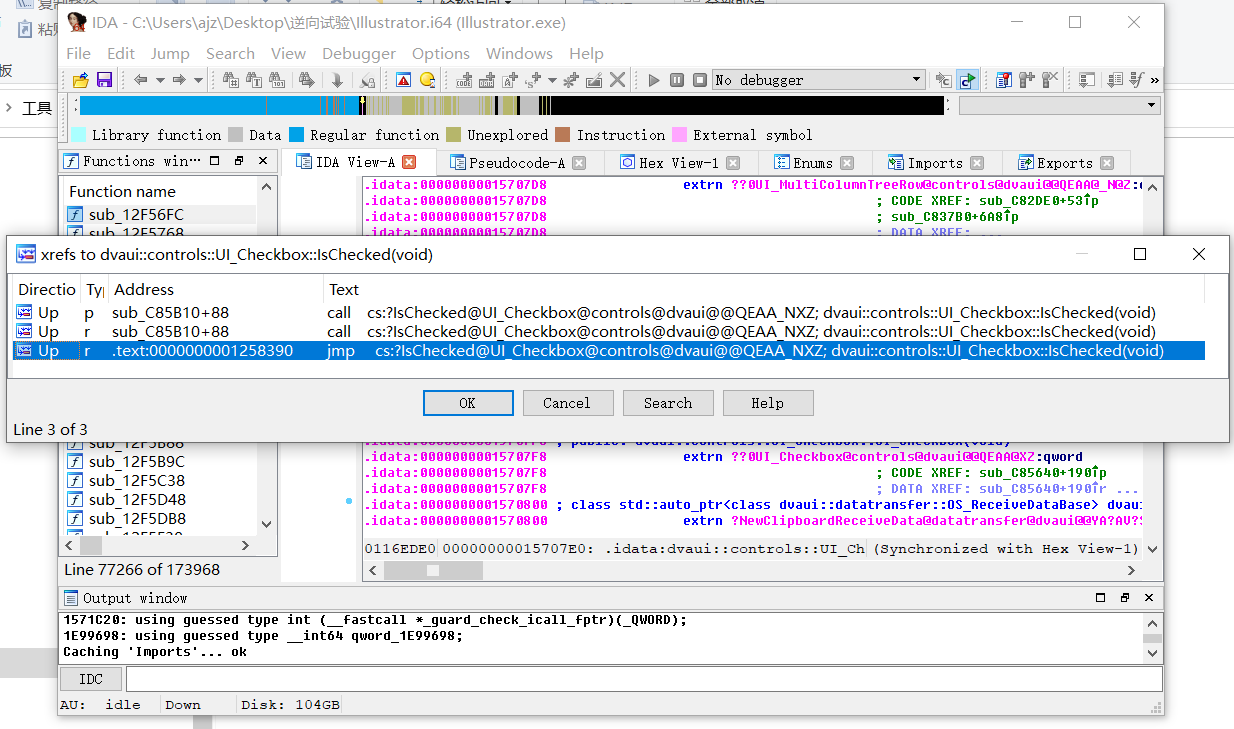This screenshot has height=729, width=1234.
Task: Click the delete breakpoint toolbar icon
Action: pyautogui.click(x=1050, y=80)
